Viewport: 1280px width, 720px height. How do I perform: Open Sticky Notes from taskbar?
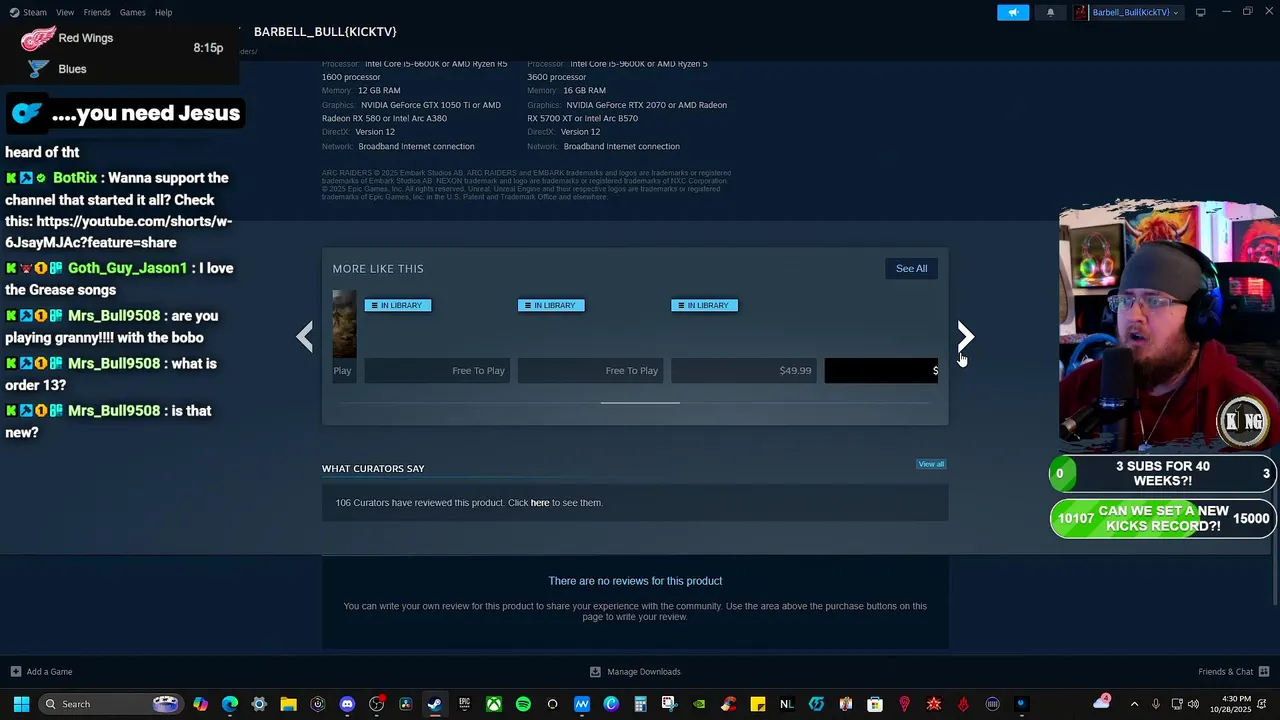tap(757, 704)
